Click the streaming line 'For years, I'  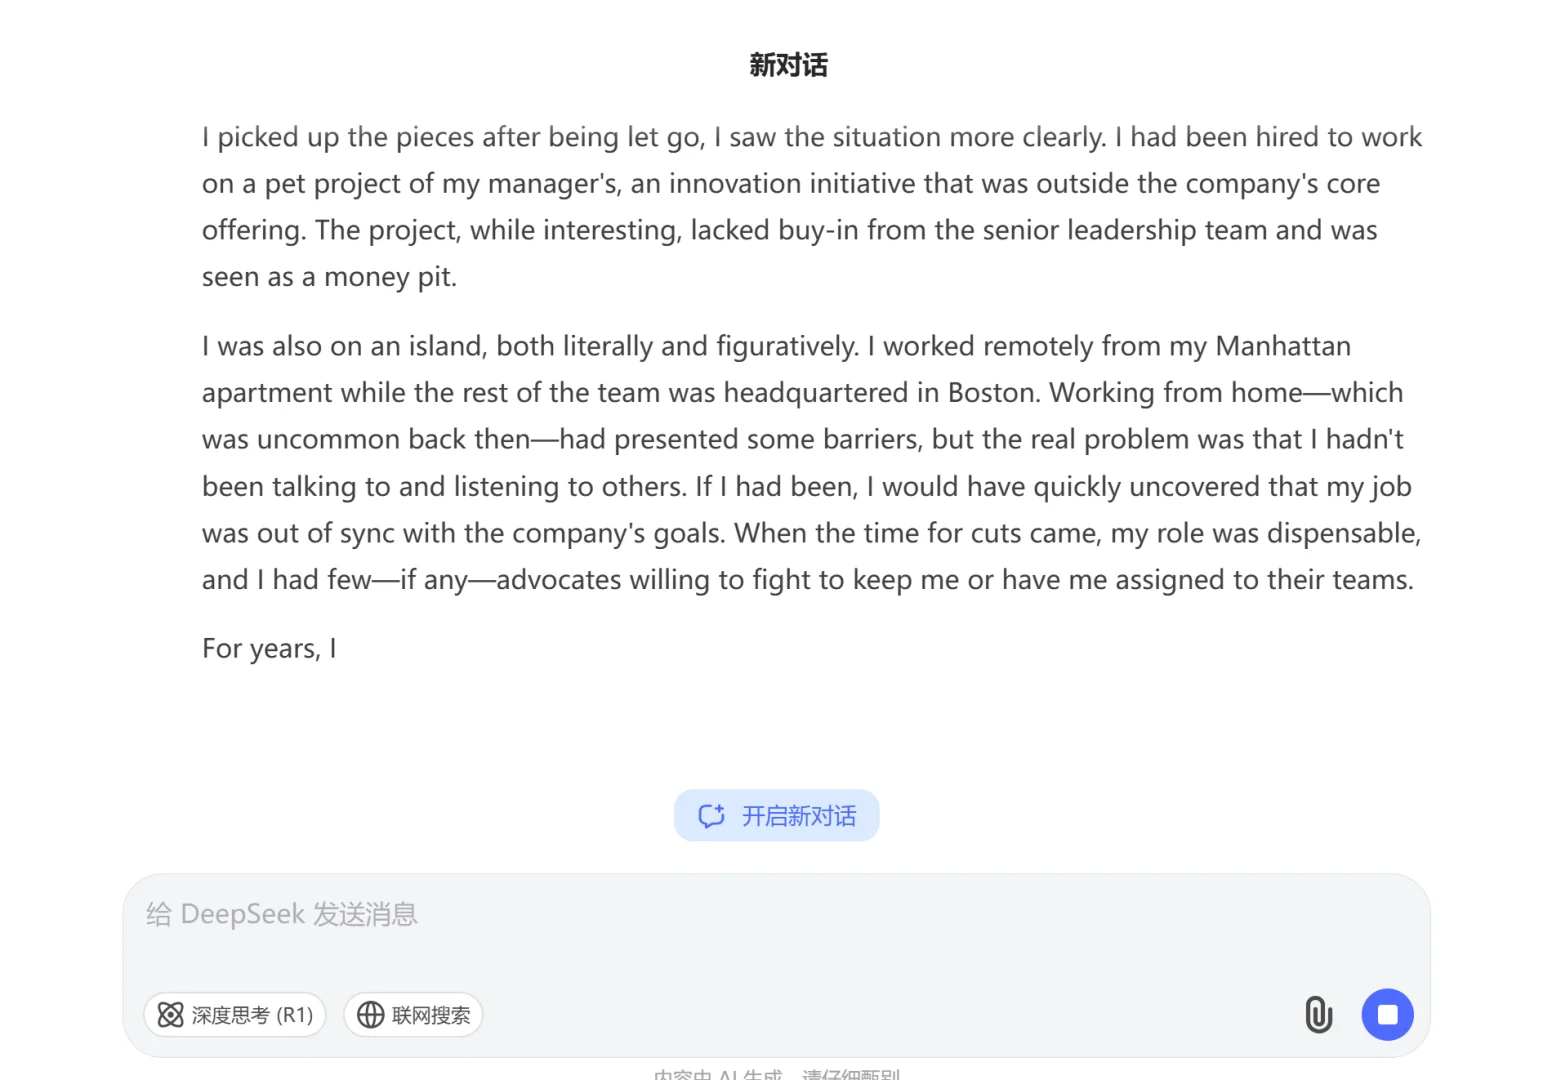[x=269, y=649]
